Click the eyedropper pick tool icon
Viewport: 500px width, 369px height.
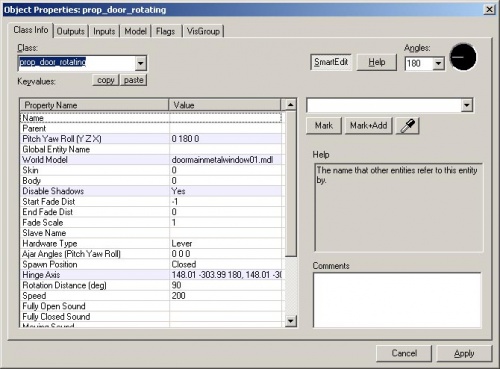click(x=407, y=126)
